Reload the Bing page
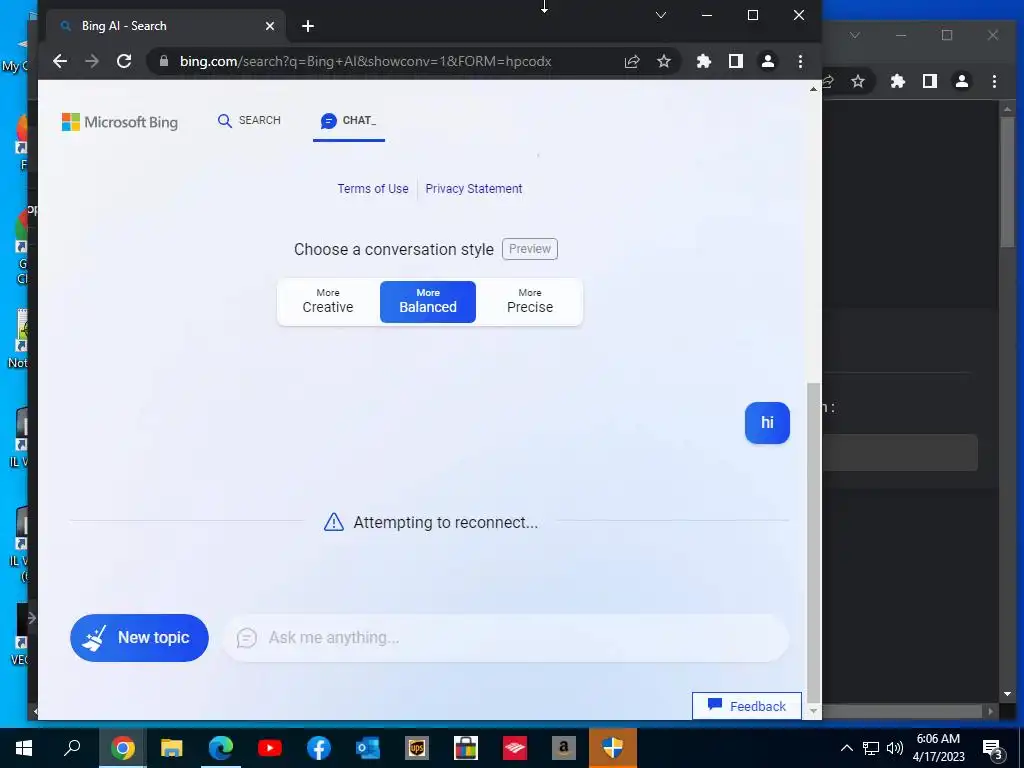 tap(124, 61)
